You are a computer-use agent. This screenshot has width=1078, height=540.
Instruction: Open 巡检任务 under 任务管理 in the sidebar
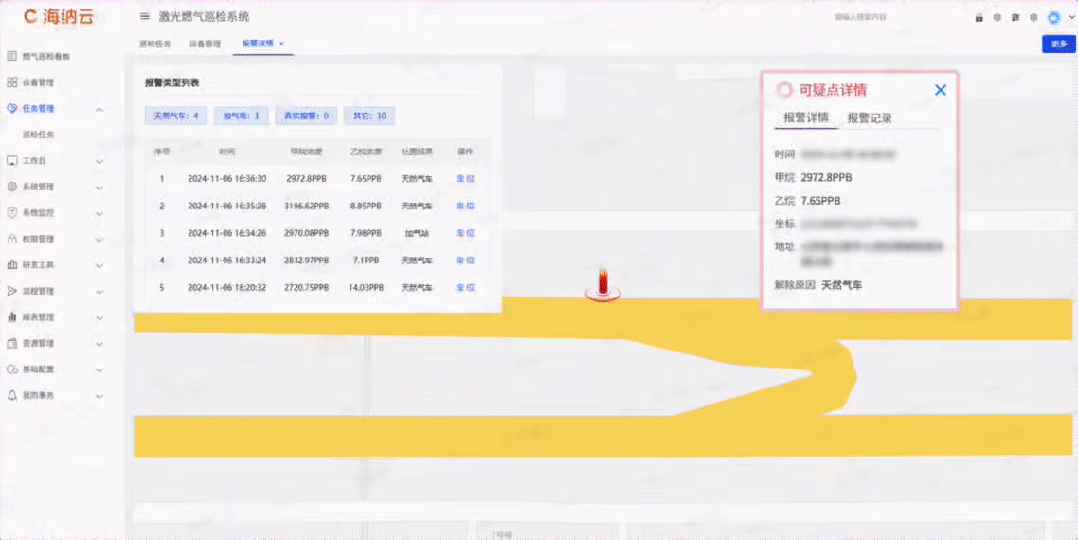click(38, 135)
